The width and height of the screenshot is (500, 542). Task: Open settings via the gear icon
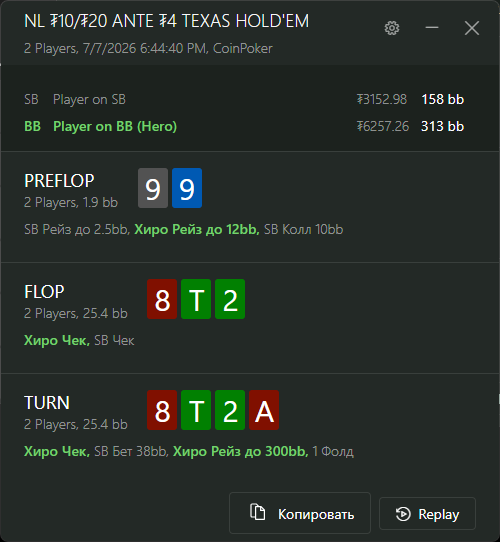click(392, 28)
